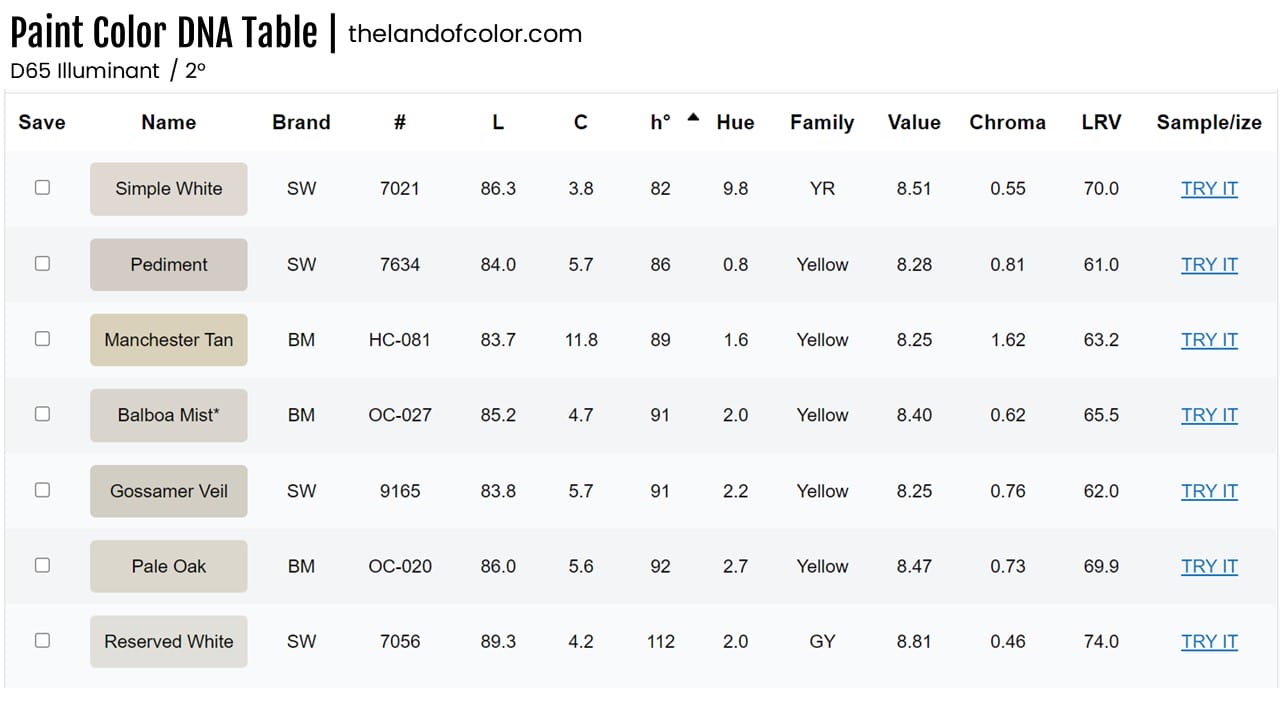
Task: Tick the Save checkbox for Manchester Tan
Action: (x=42, y=338)
